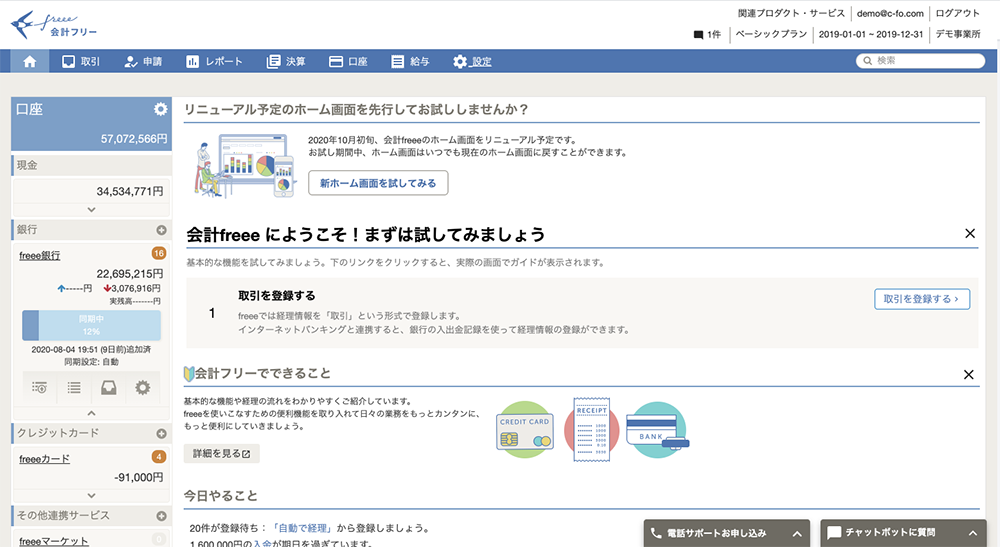The width and height of the screenshot is (1000, 547).
Task: Open the freee銀行 settings gear icon
Action: point(143,388)
